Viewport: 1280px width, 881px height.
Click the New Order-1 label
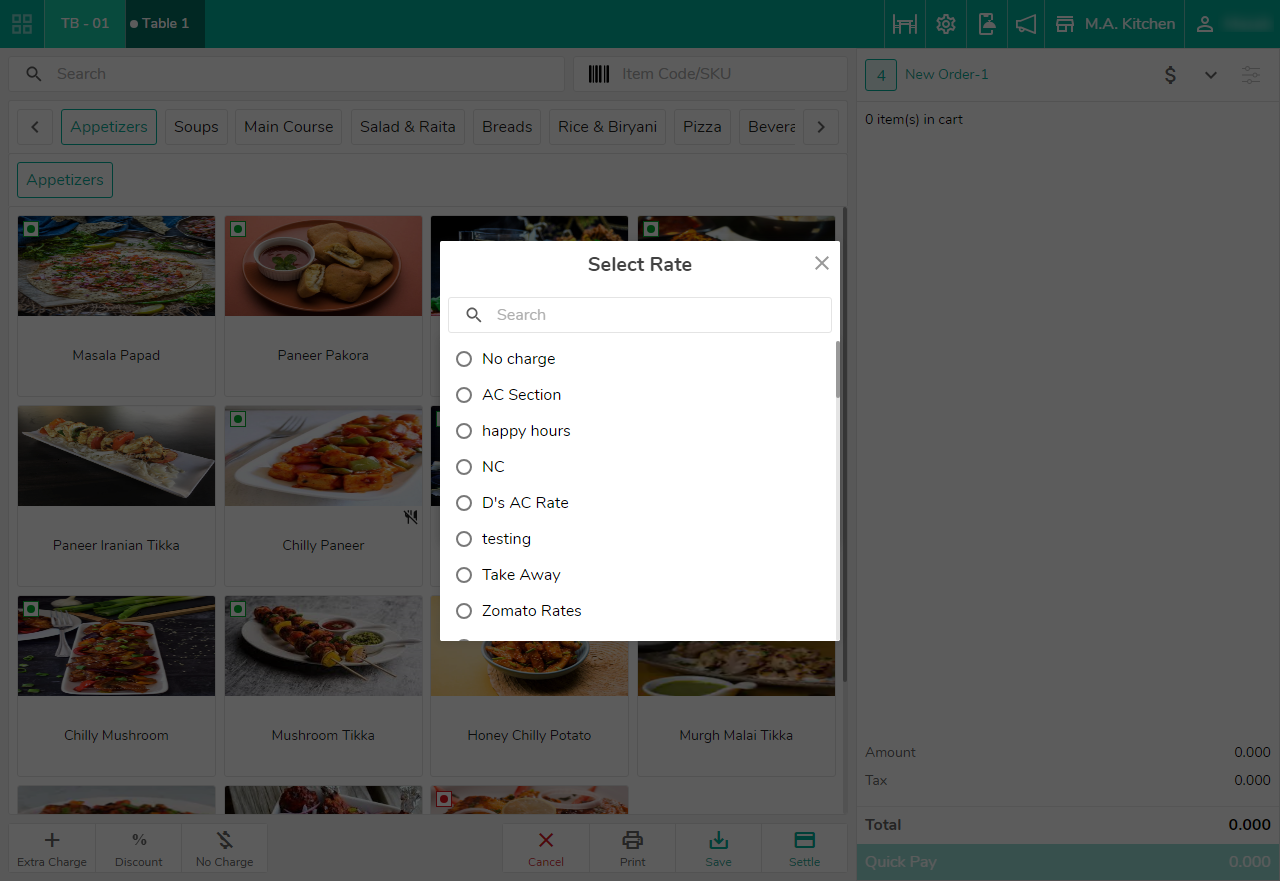pos(947,75)
